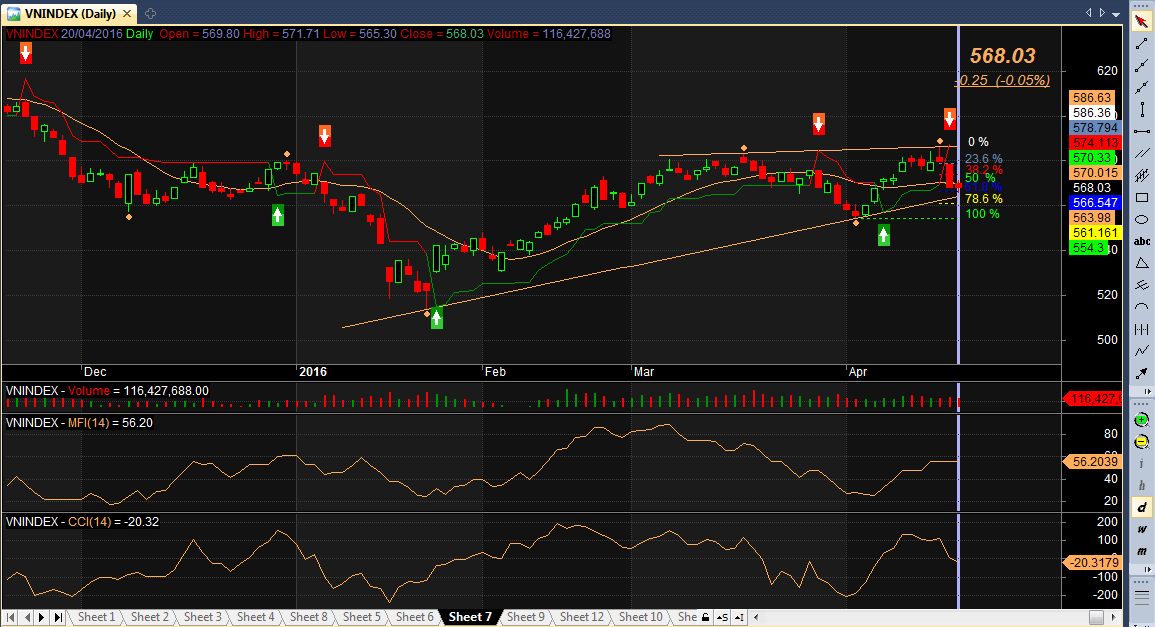Click the yellow zoom out icon
Image resolution: width=1155 pixels, height=627 pixels.
click(1142, 442)
